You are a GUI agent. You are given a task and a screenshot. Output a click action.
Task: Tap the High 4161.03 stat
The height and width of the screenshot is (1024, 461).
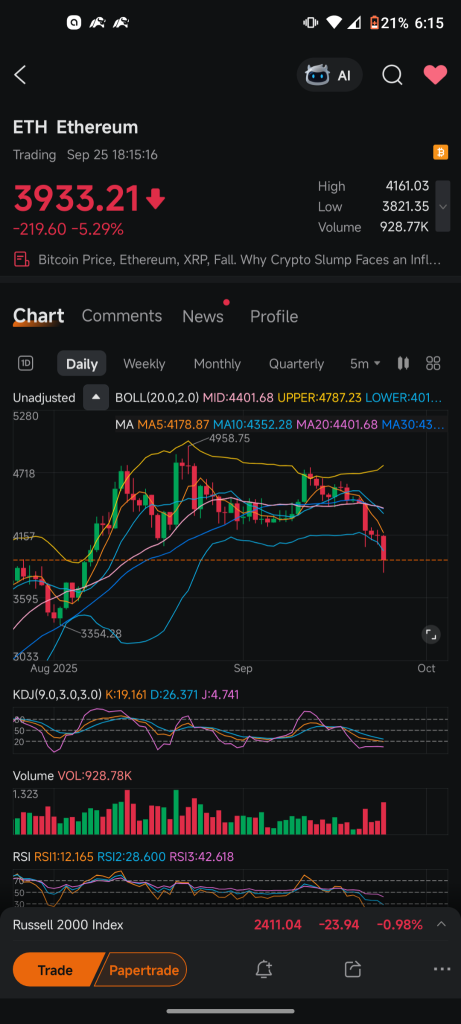tap(374, 186)
